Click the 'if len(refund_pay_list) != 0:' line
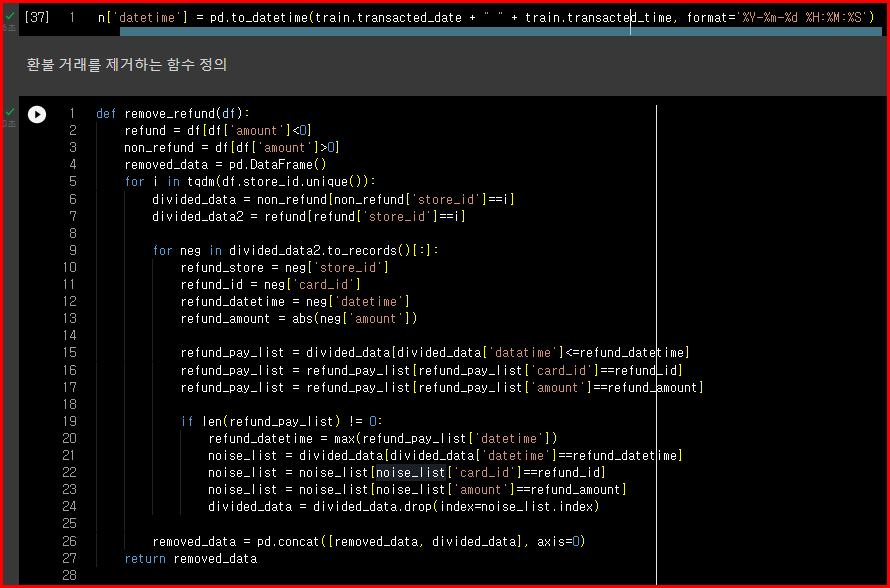The height and width of the screenshot is (588, 890). click(282, 421)
